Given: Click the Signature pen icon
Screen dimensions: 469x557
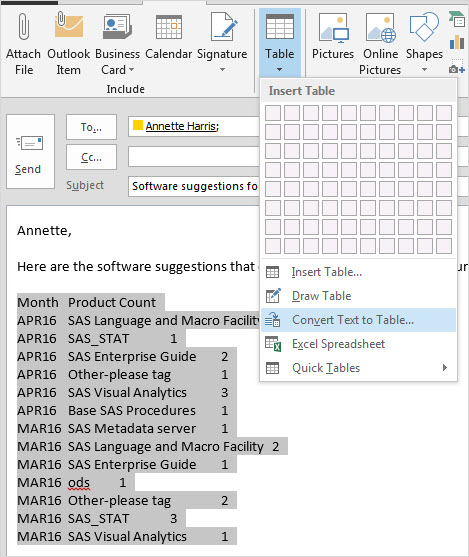Looking at the screenshot, I should click(x=223, y=27).
